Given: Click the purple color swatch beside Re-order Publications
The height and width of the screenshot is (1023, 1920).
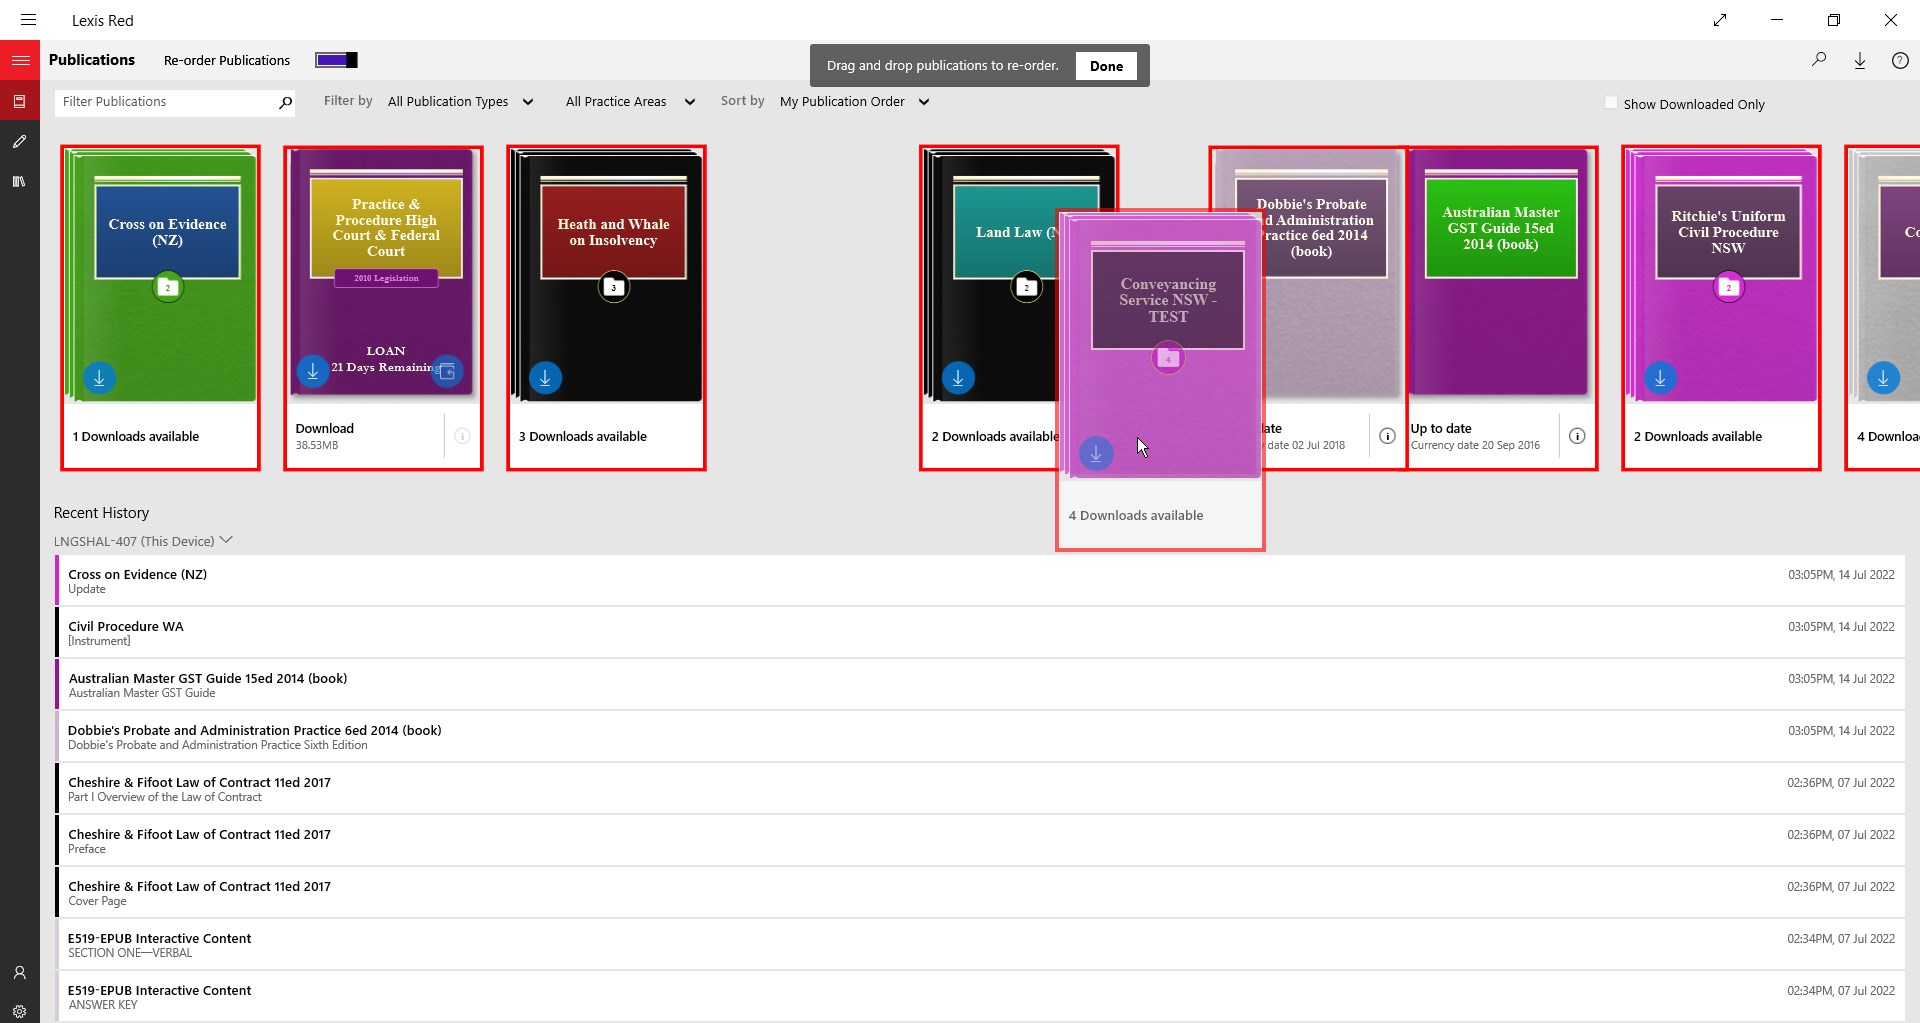Looking at the screenshot, I should tap(336, 60).
